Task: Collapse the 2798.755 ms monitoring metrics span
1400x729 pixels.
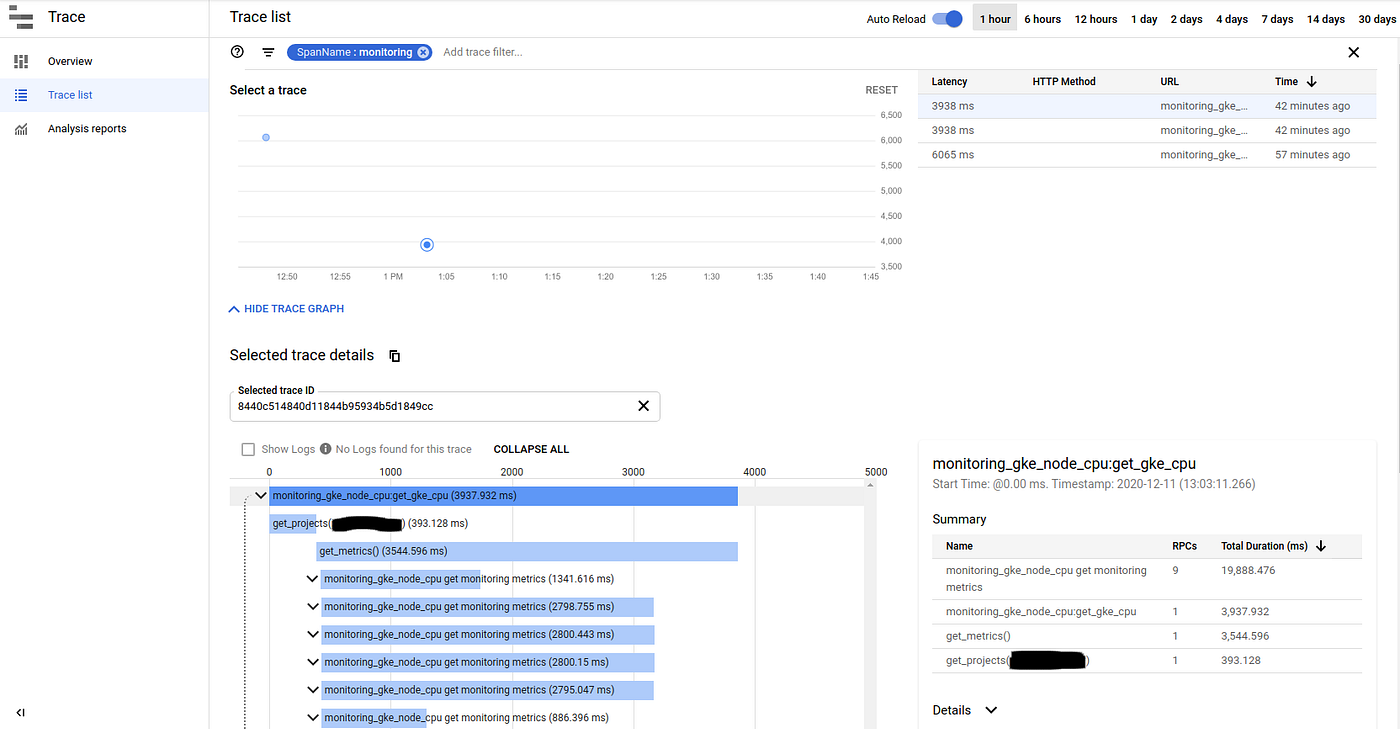Action: coord(313,607)
